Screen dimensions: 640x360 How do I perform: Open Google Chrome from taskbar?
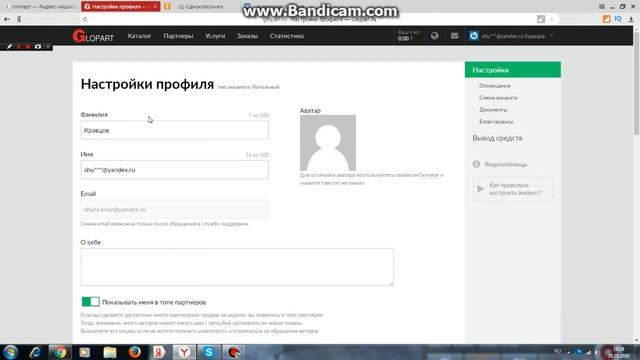click(60, 352)
